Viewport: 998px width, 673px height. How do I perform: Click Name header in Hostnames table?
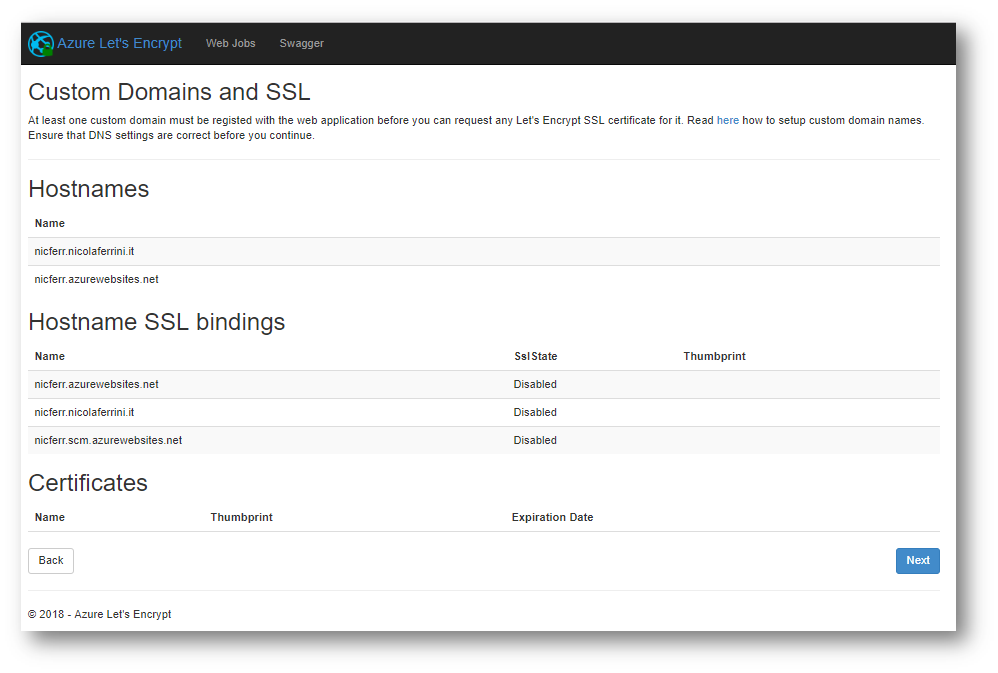50,223
